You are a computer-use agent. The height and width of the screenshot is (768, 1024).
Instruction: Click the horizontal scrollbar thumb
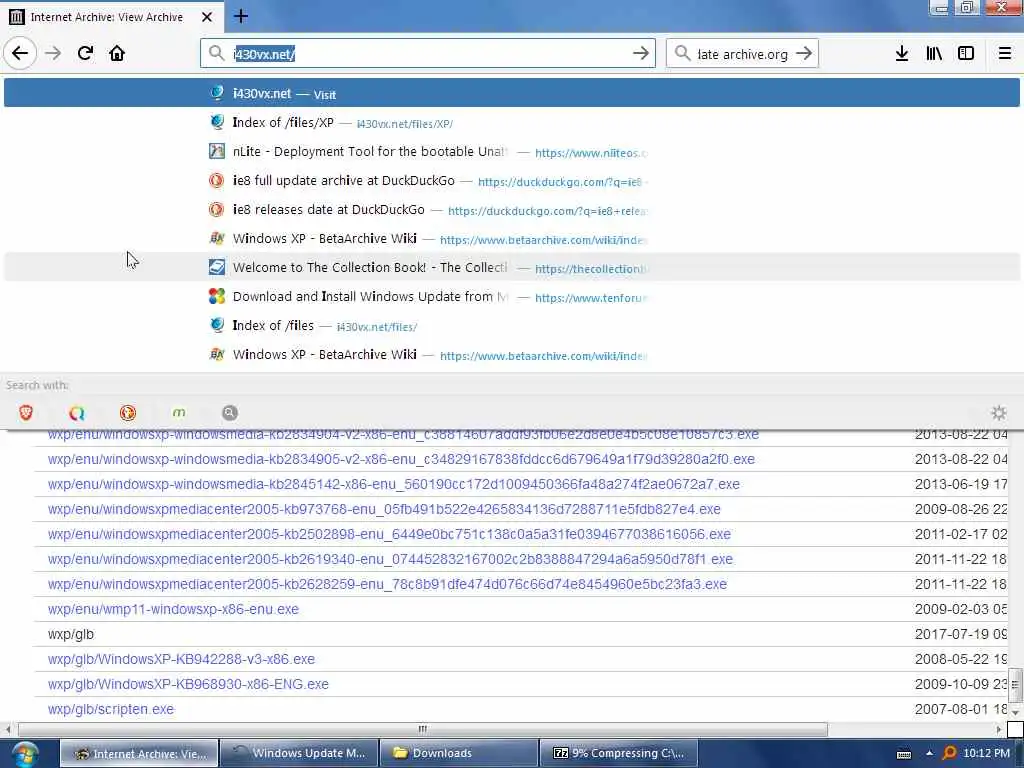pos(423,729)
